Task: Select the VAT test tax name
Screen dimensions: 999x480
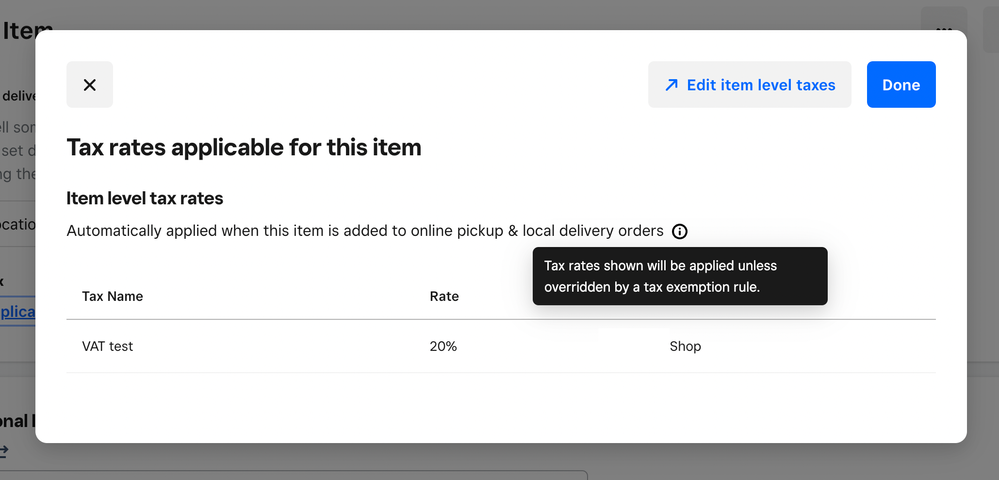Action: tap(107, 346)
